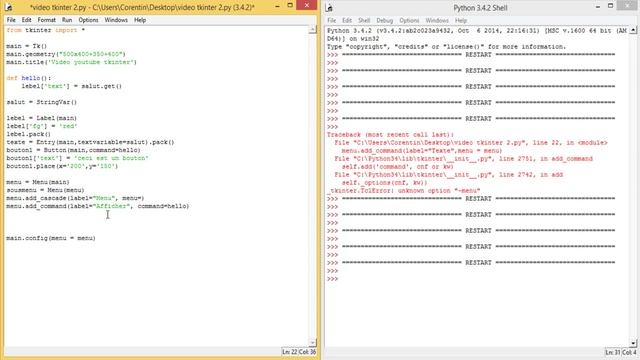Open the File menu in Python Shell
Screen dimensions: 640x360
pyautogui.click(x=331, y=20)
